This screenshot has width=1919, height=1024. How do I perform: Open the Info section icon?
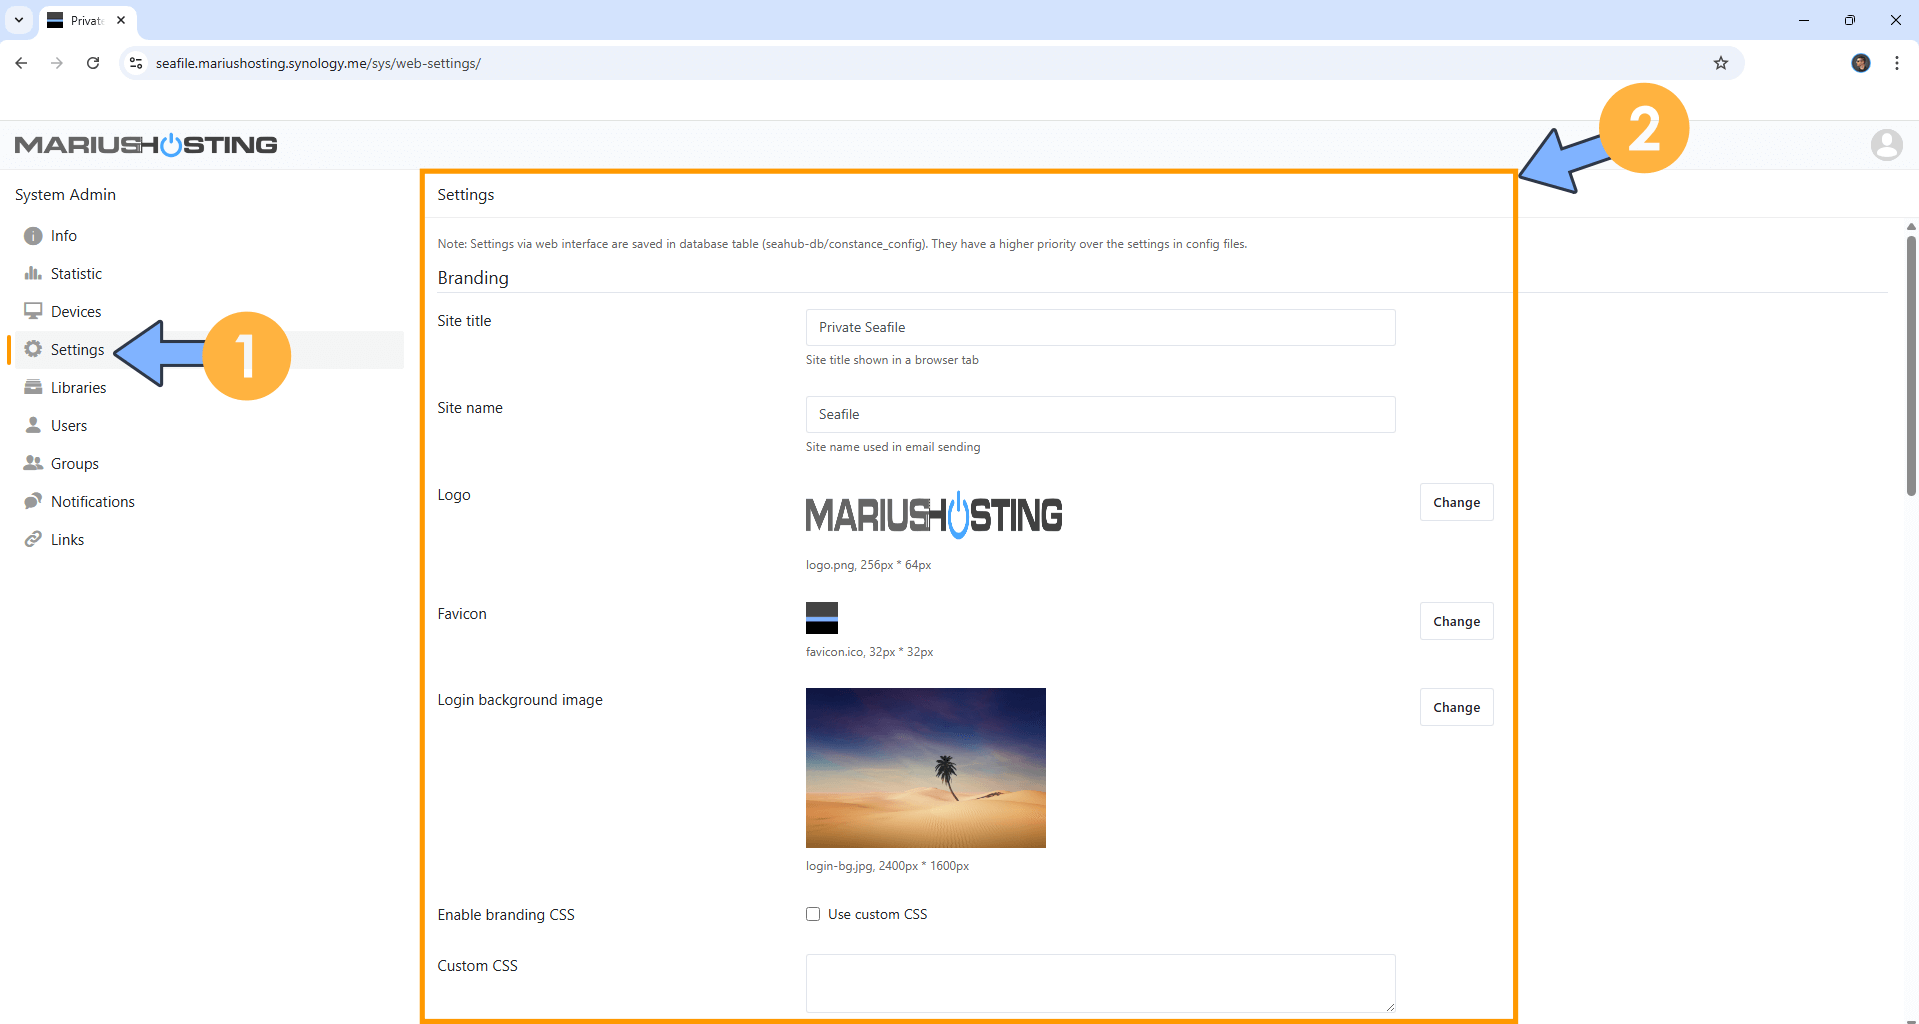pyautogui.click(x=33, y=236)
